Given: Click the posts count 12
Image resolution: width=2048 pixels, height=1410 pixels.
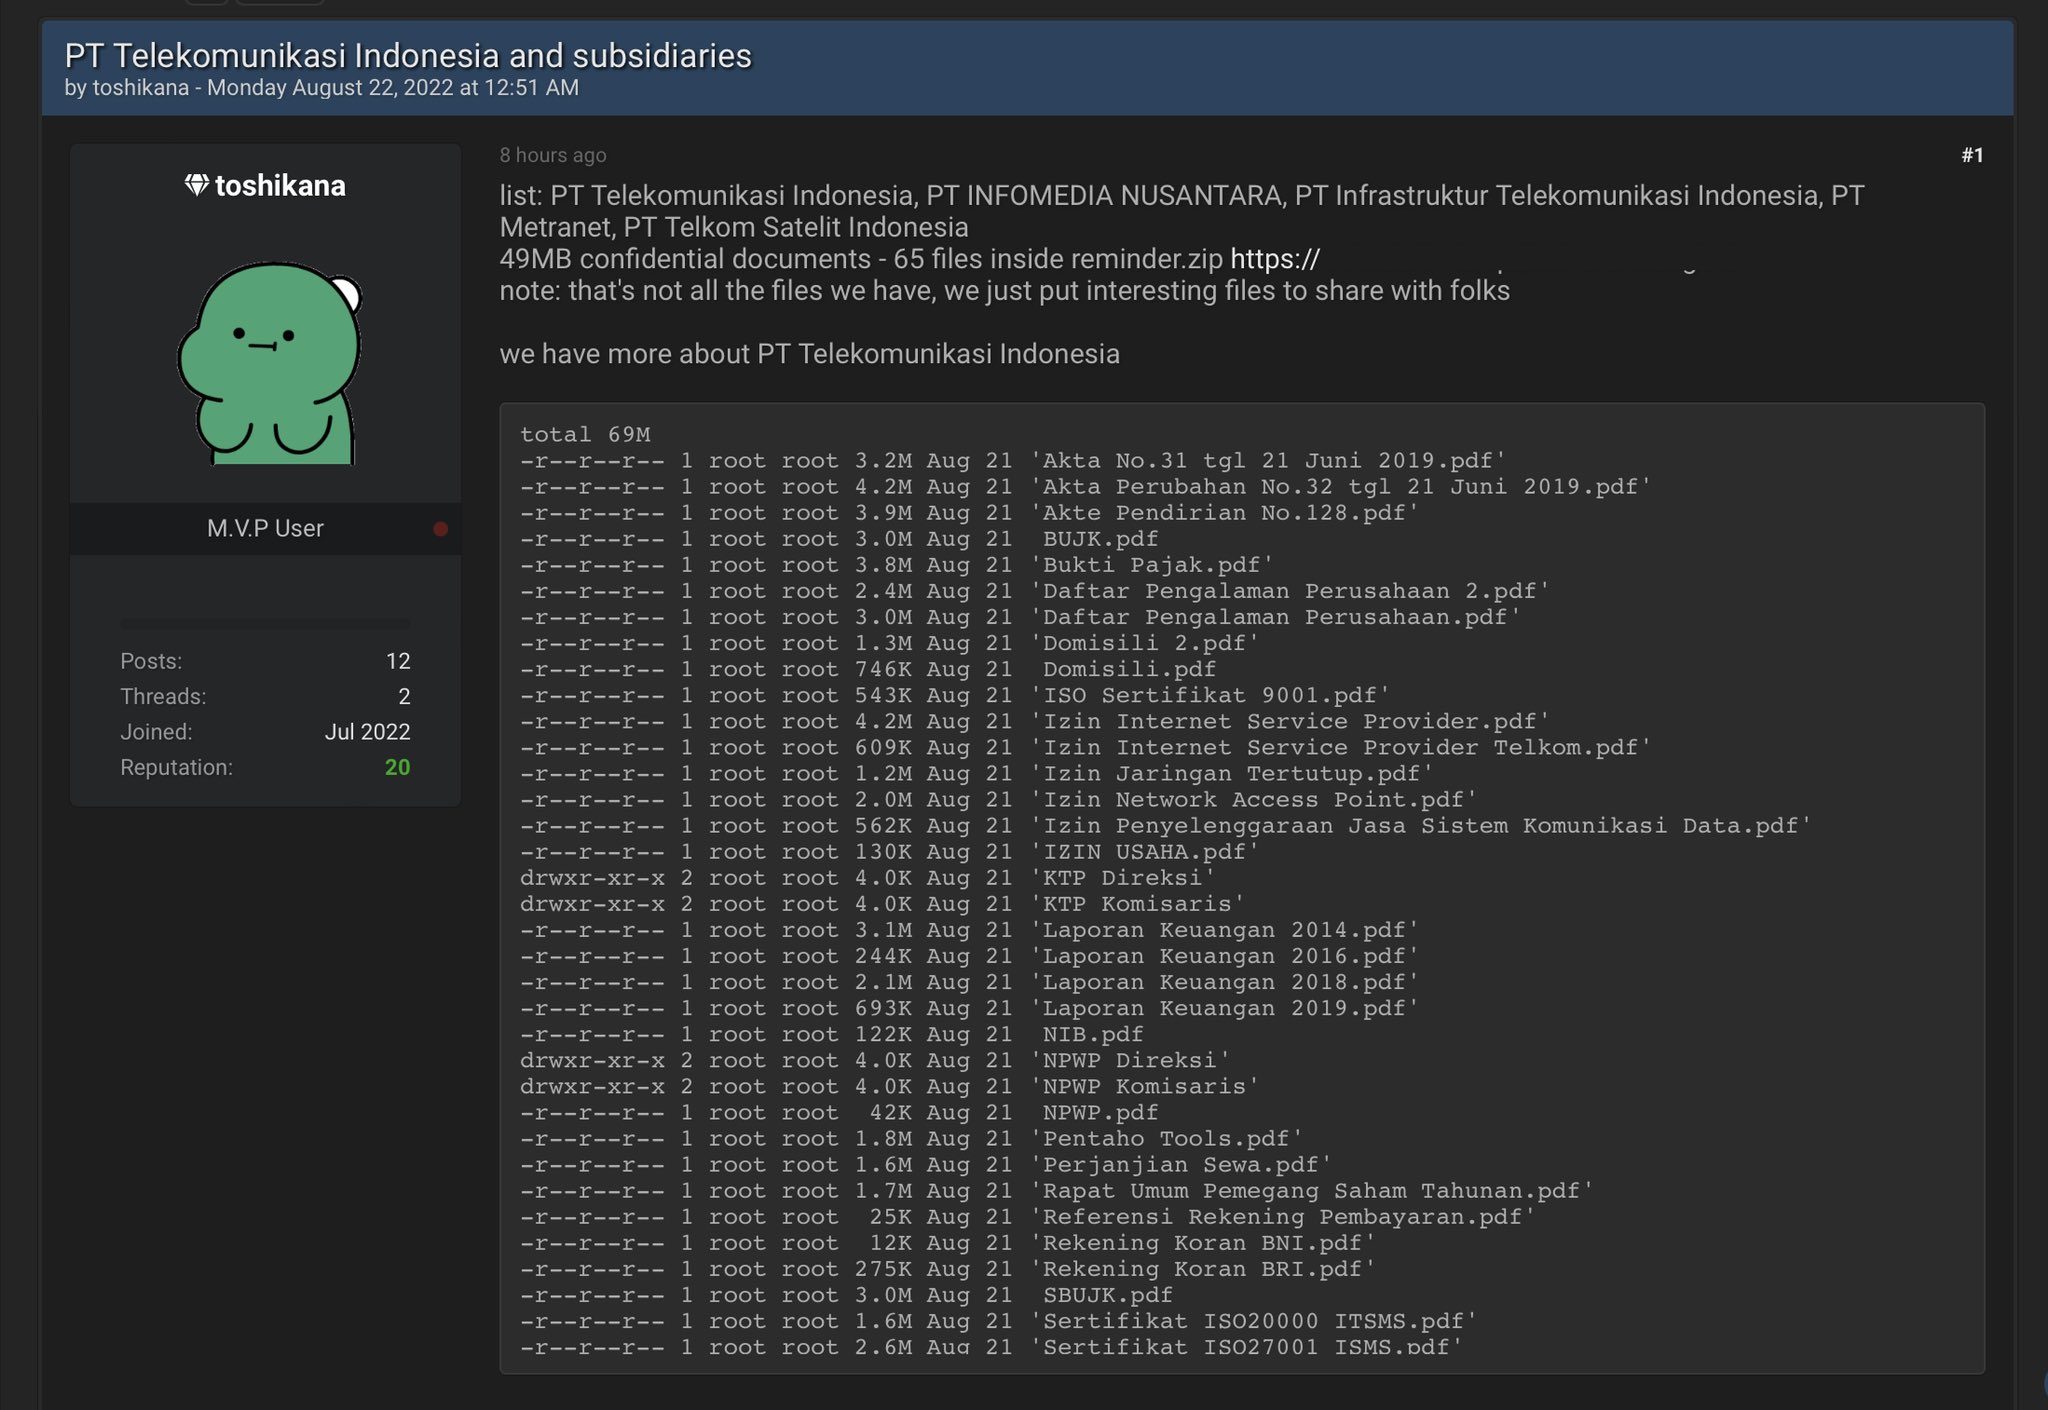Looking at the screenshot, I should tap(397, 661).
